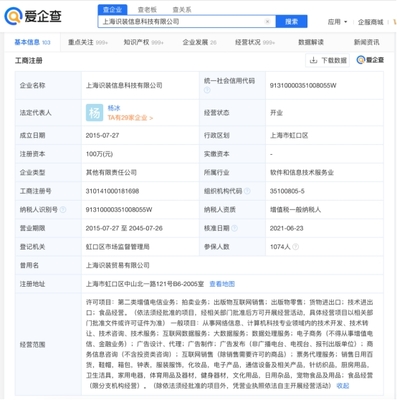Select the credit code 91310000351008055W value
The height and width of the screenshot is (400, 397).
click(303, 85)
